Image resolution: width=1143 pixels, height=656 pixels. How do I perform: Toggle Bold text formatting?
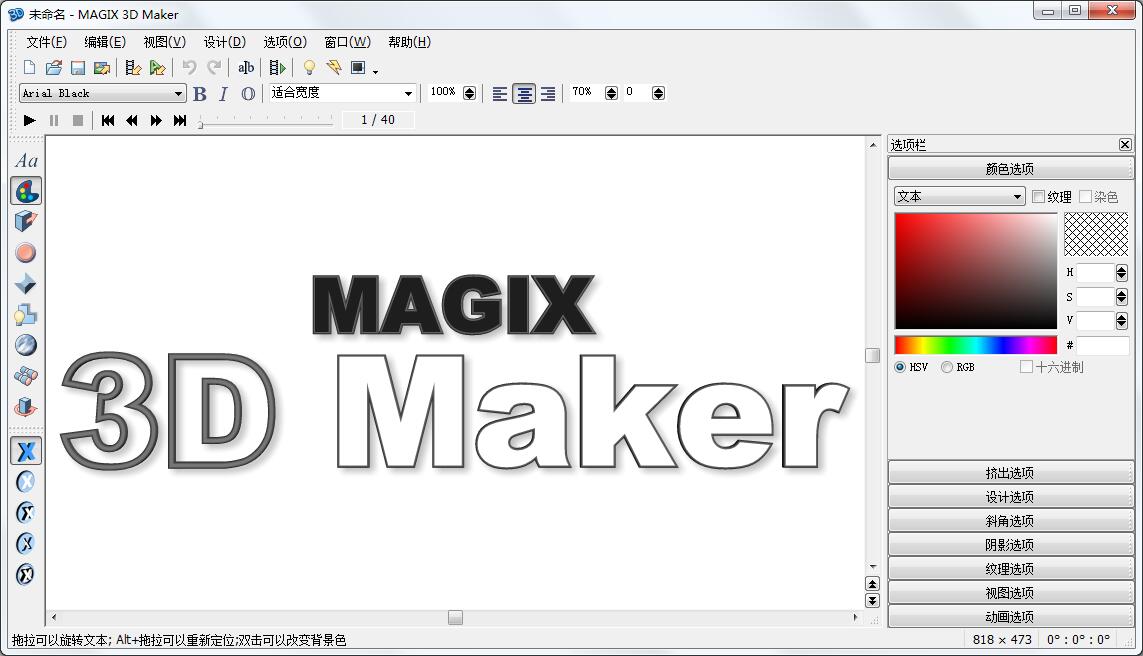pos(200,93)
